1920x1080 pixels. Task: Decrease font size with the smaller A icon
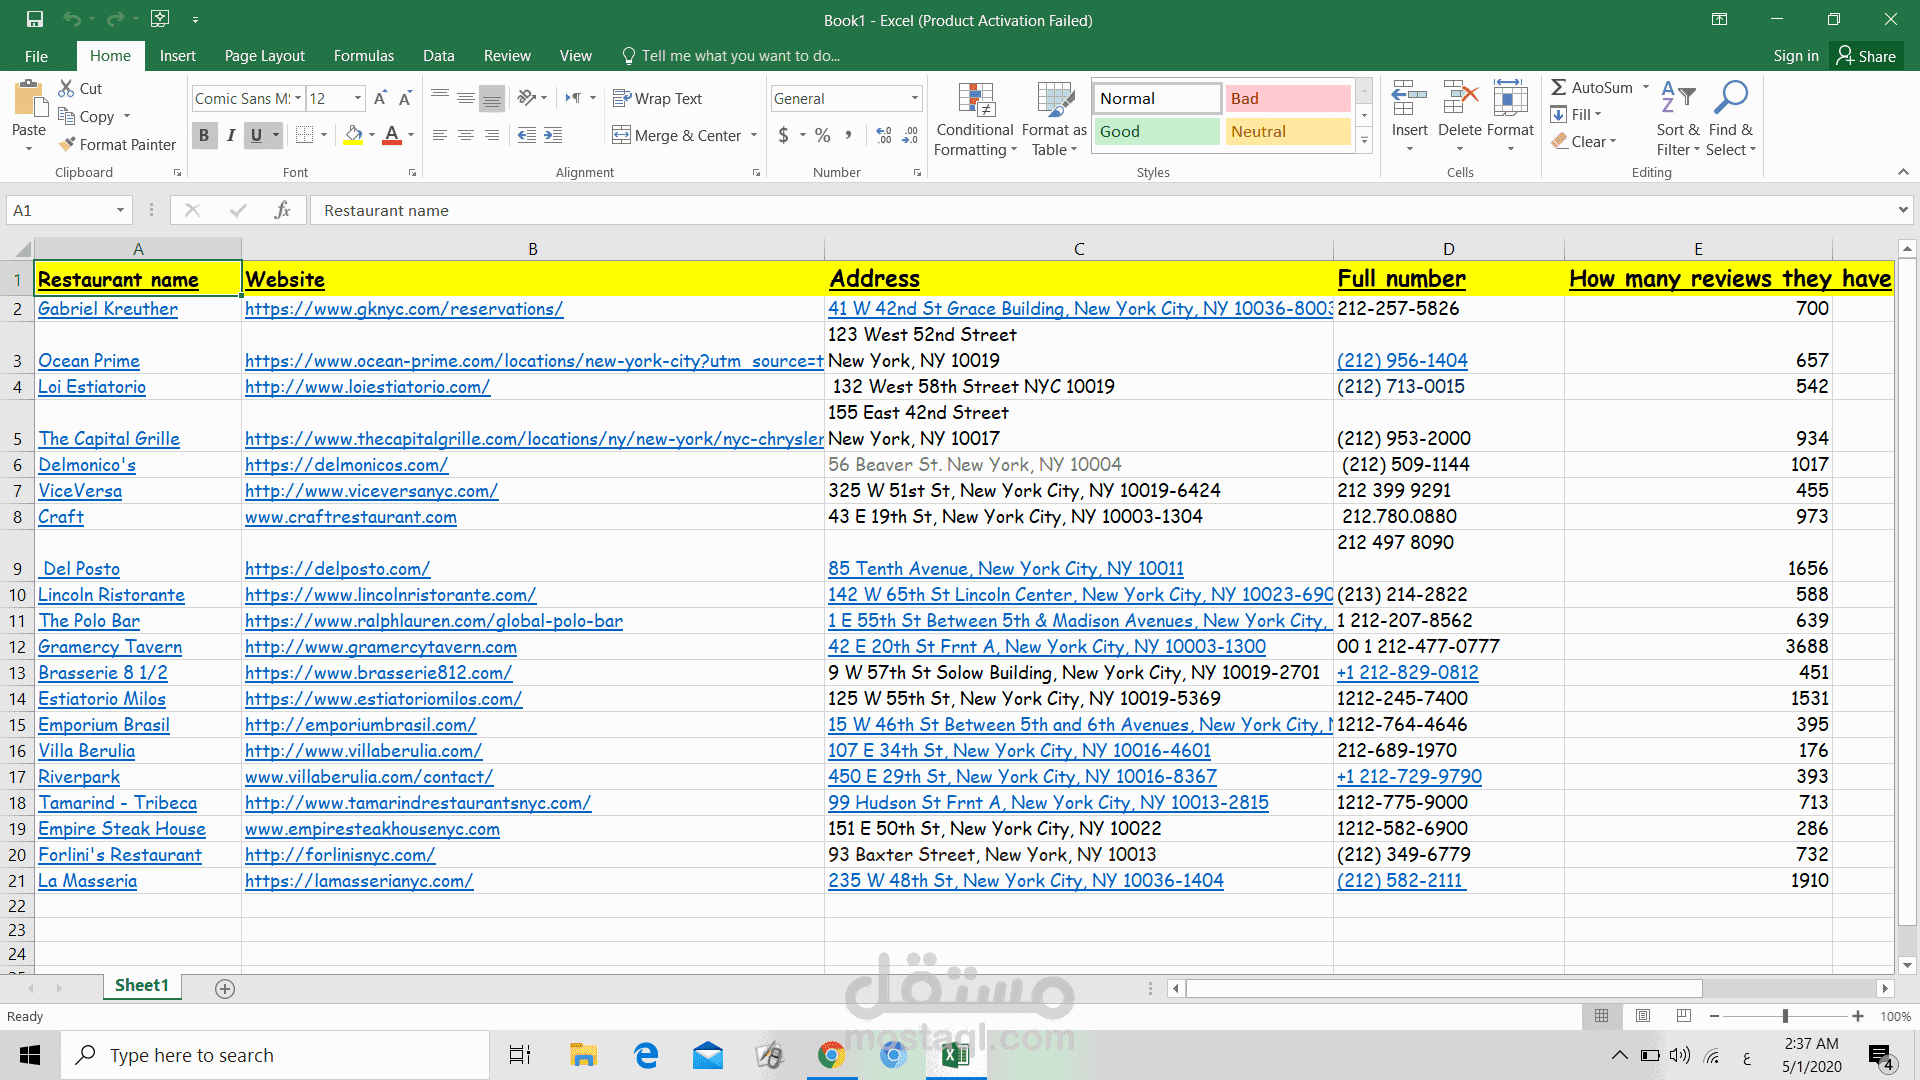(405, 98)
